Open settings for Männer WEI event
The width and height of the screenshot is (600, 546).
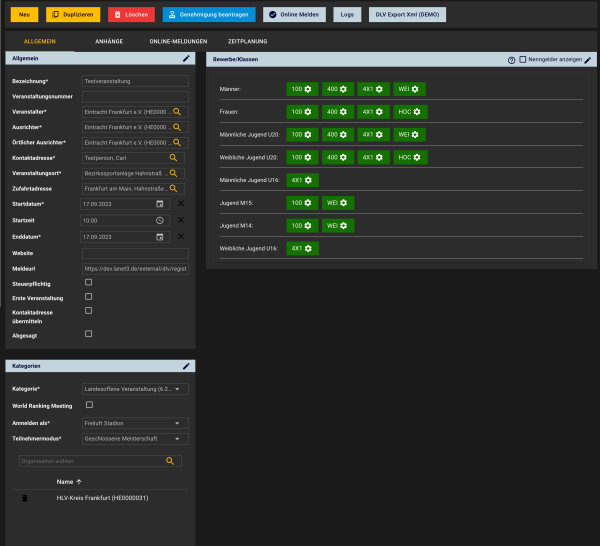[x=415, y=89]
